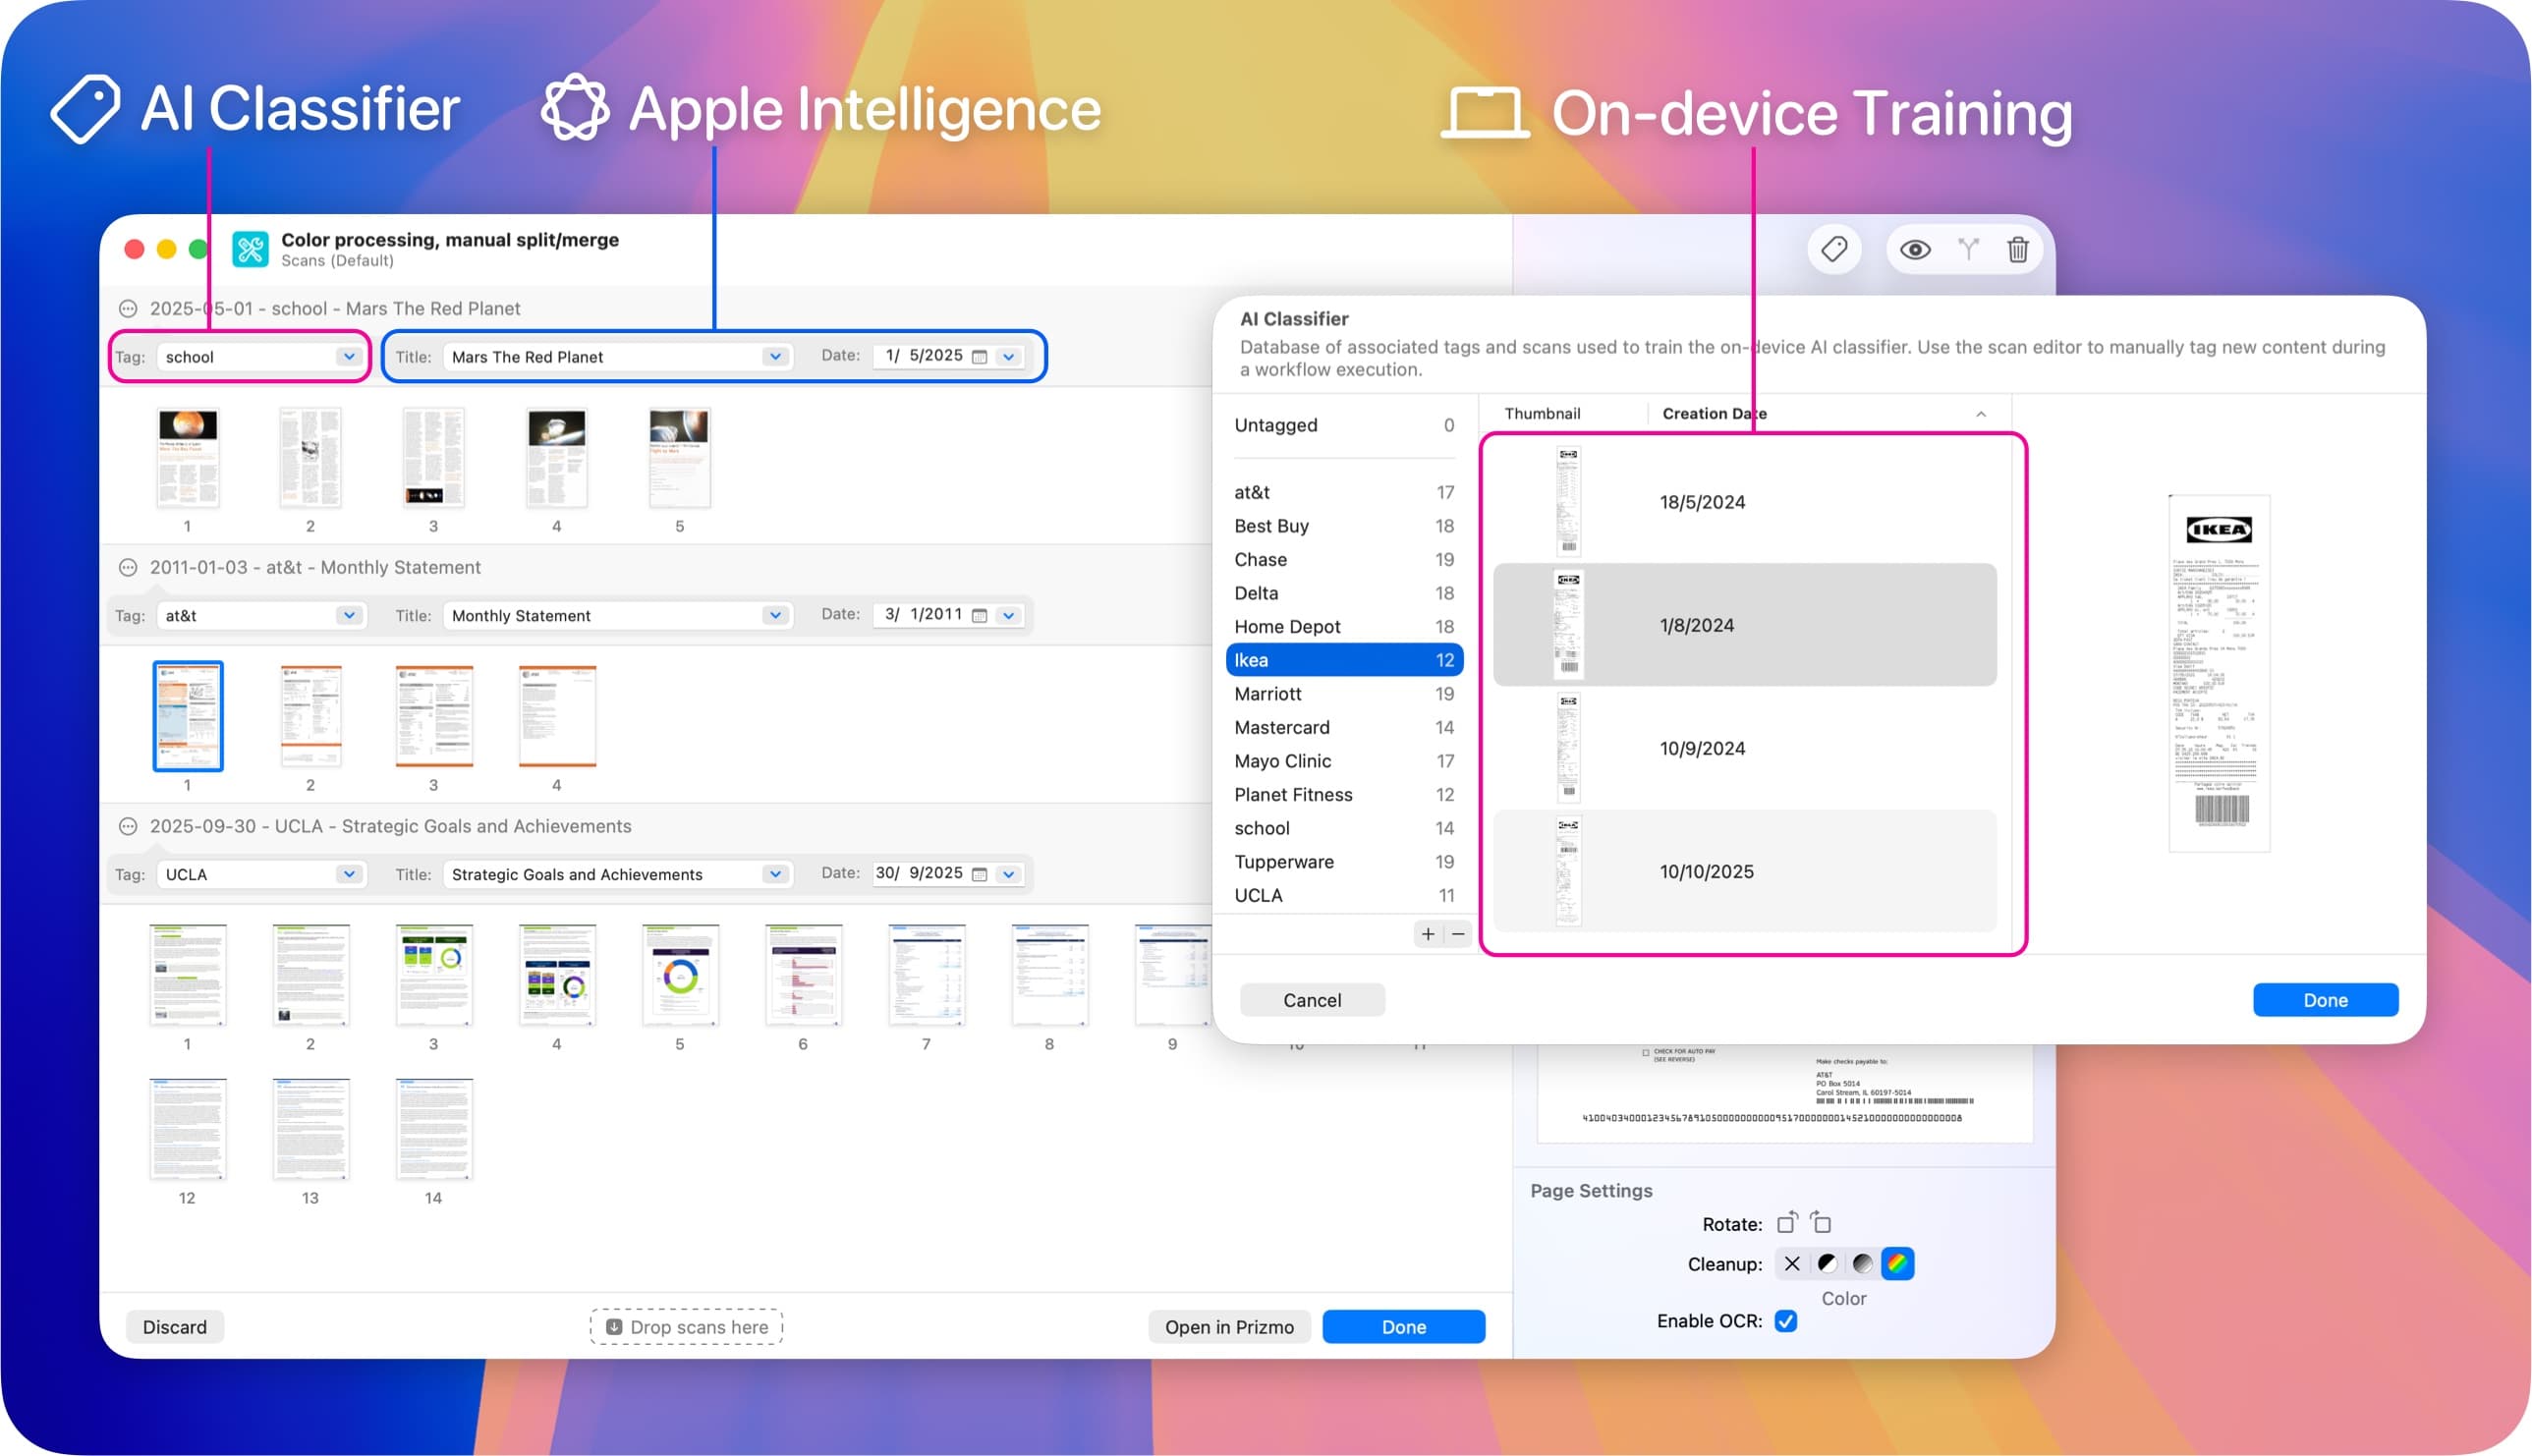Delete the selected scan using the trash icon
The height and width of the screenshot is (1456, 2532).
click(2018, 249)
